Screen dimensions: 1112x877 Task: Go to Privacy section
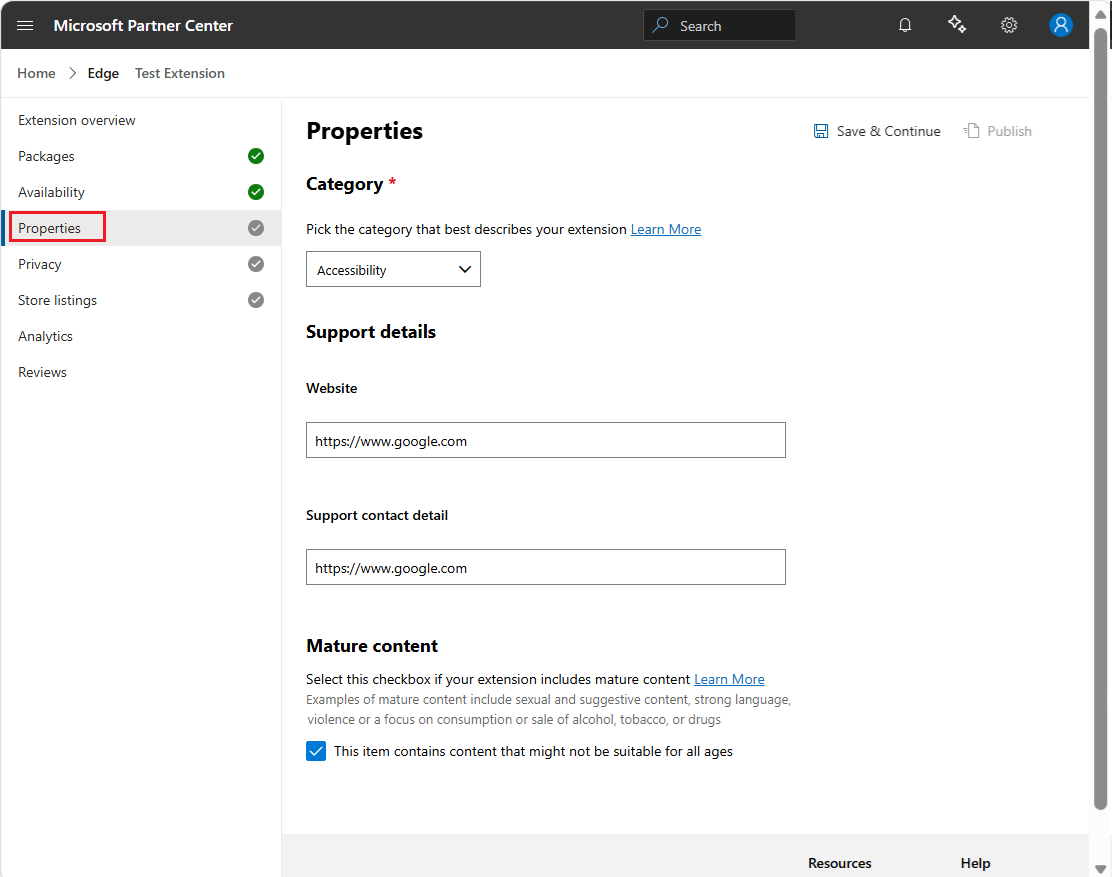click(x=40, y=264)
